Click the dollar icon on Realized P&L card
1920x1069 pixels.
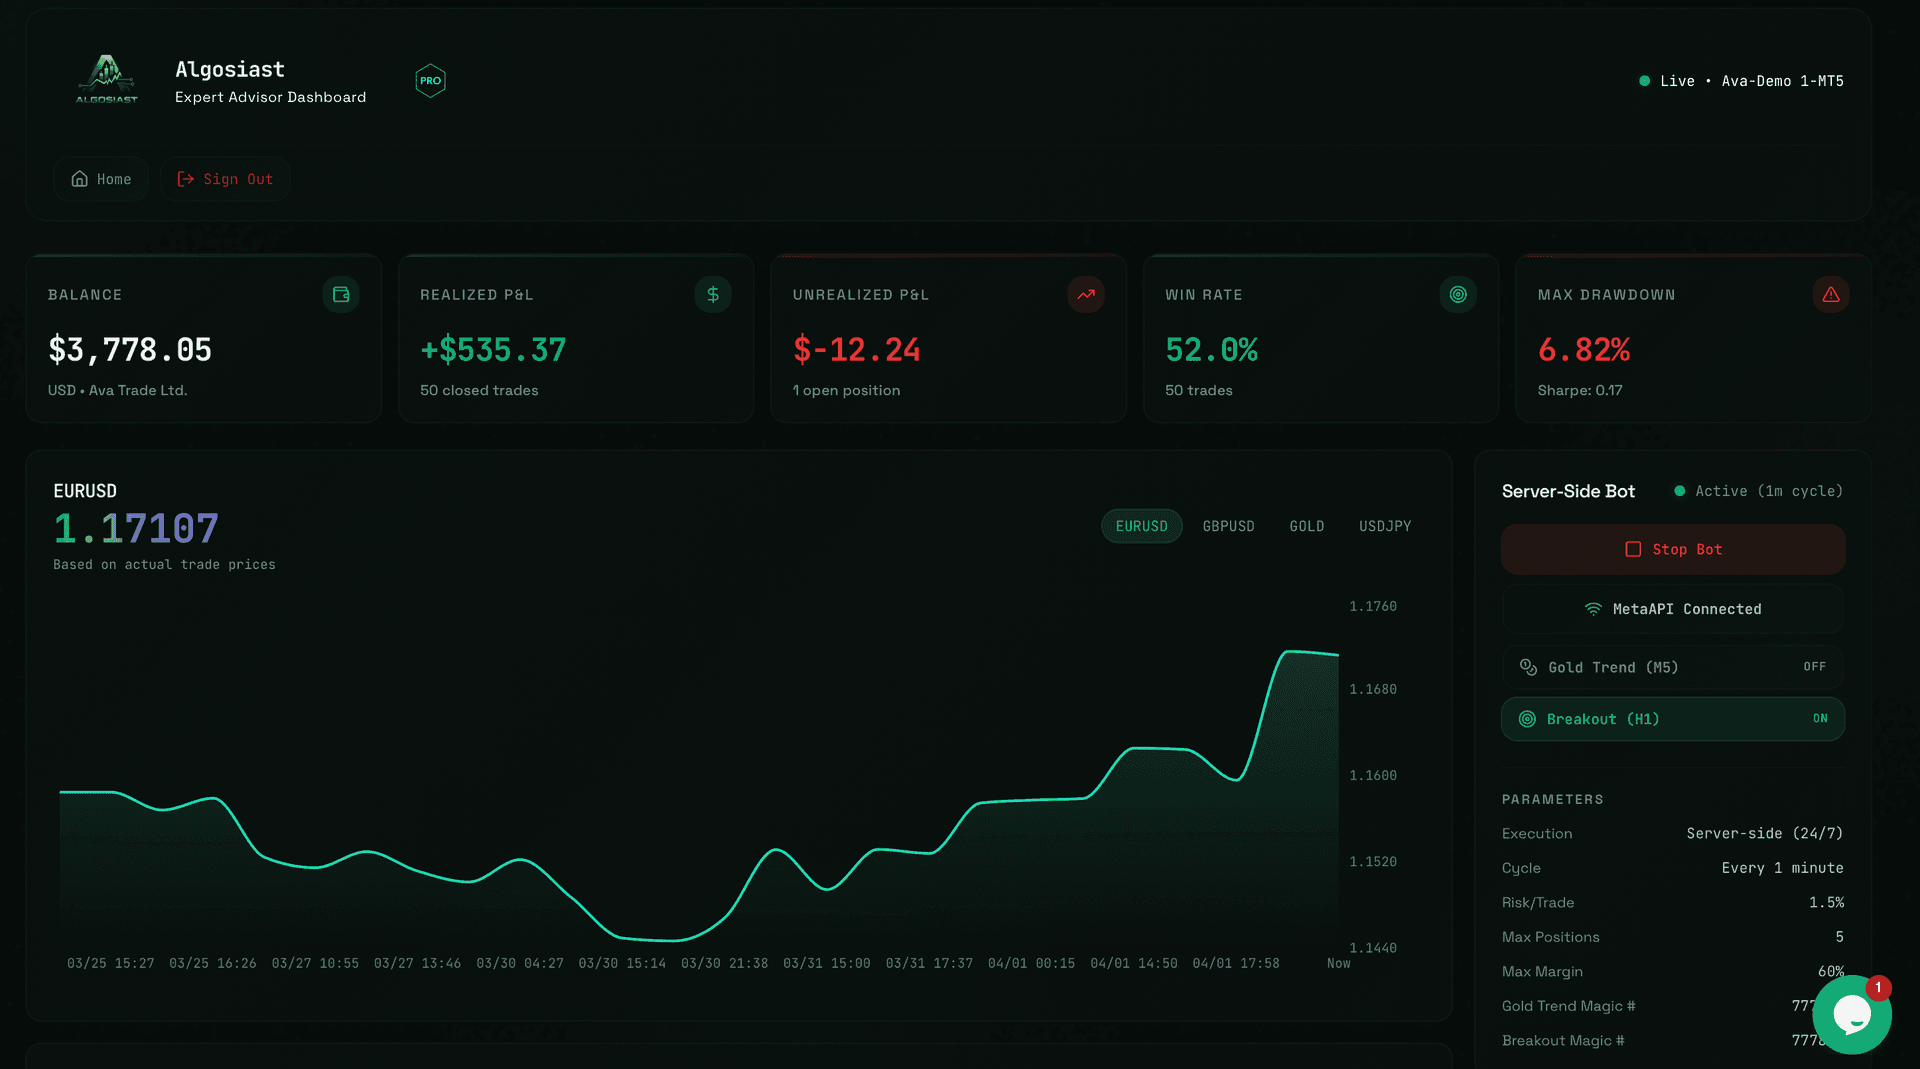[713, 295]
